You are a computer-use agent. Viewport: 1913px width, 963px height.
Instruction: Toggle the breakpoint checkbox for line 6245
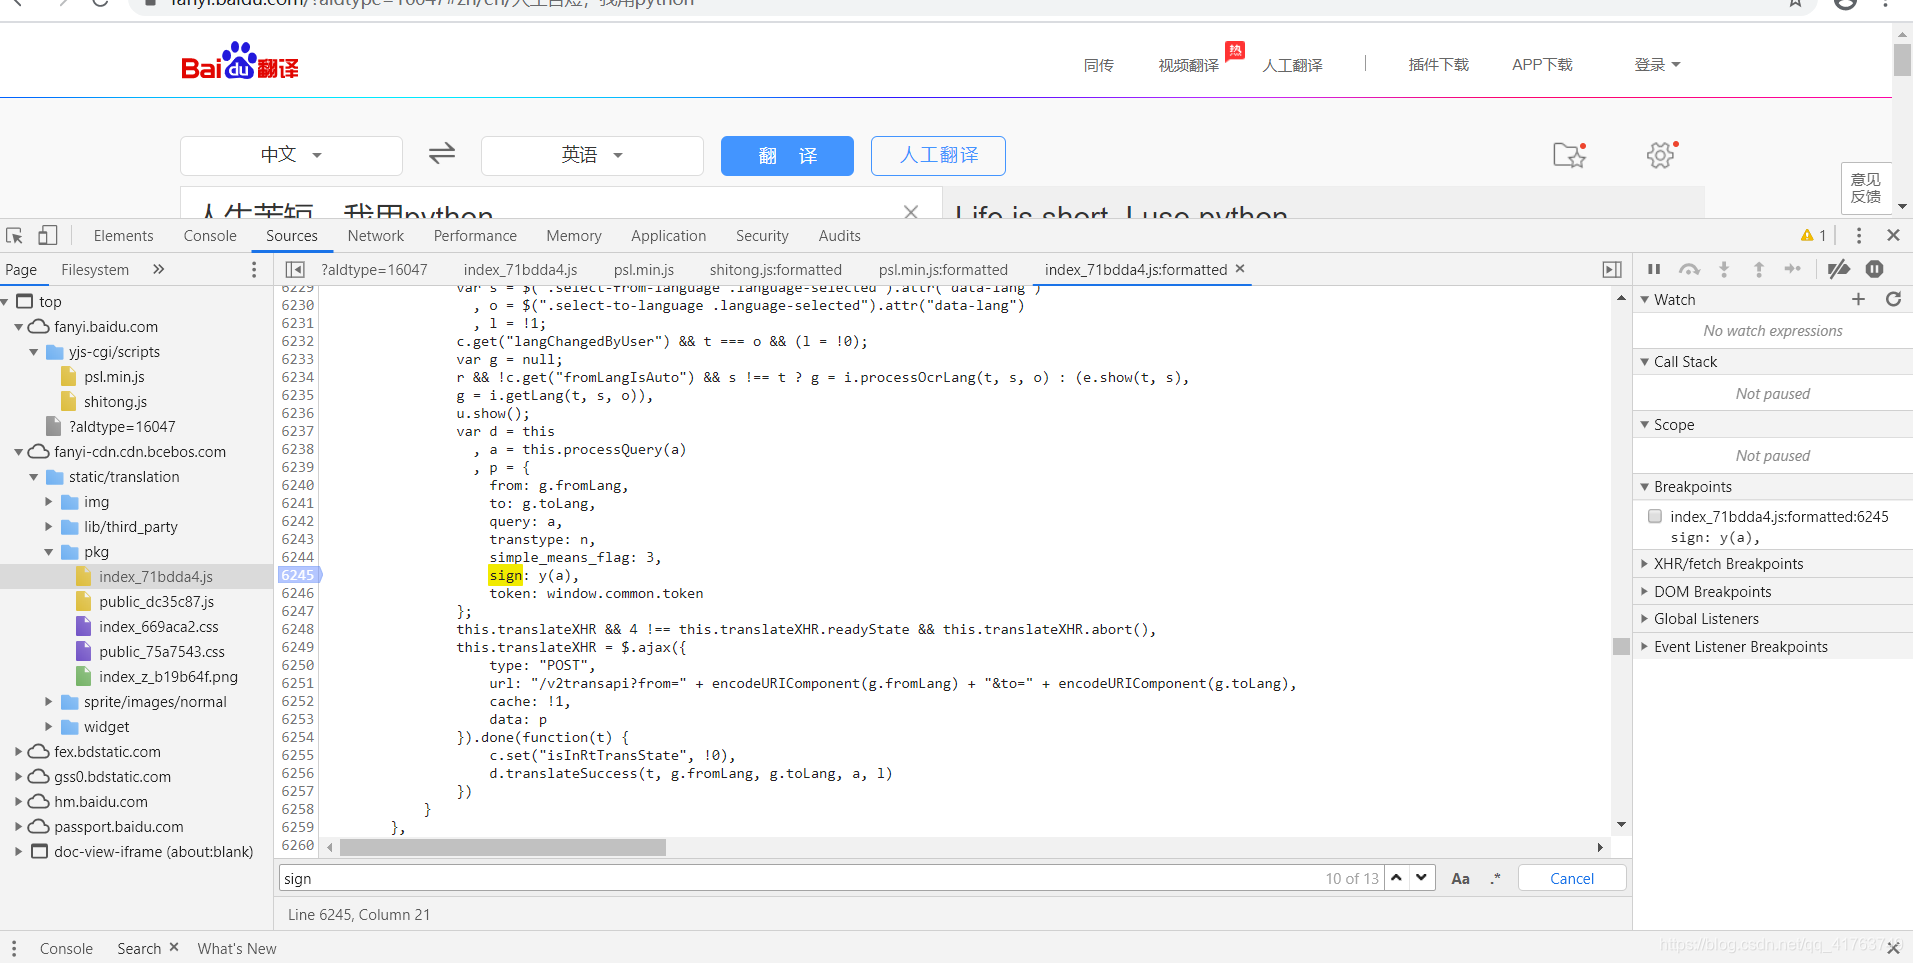click(x=1655, y=516)
